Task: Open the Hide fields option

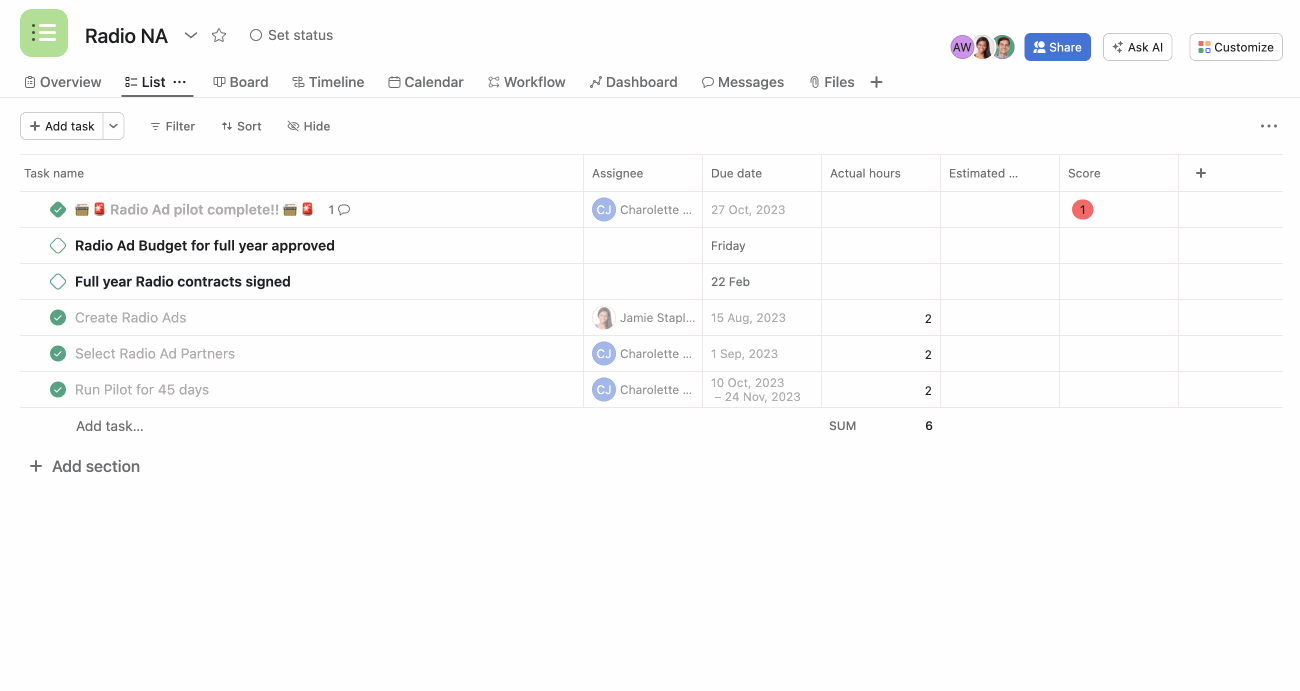Action: (308, 126)
